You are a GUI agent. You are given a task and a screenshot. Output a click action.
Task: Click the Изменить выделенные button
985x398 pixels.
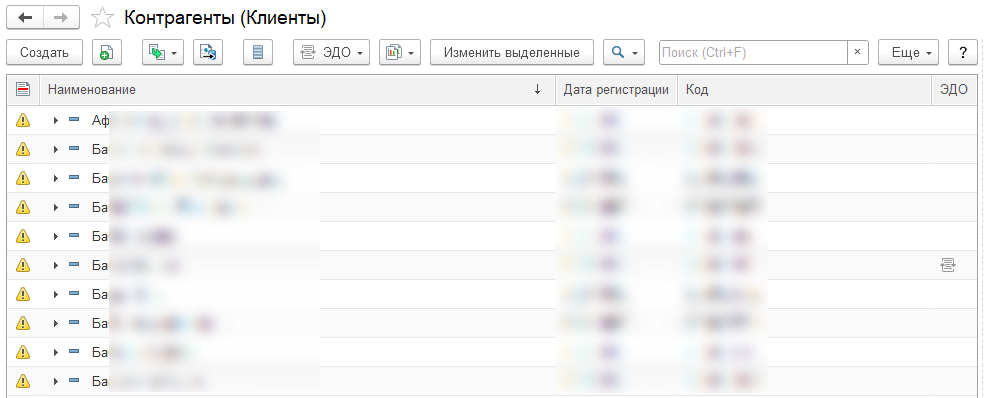(x=511, y=53)
